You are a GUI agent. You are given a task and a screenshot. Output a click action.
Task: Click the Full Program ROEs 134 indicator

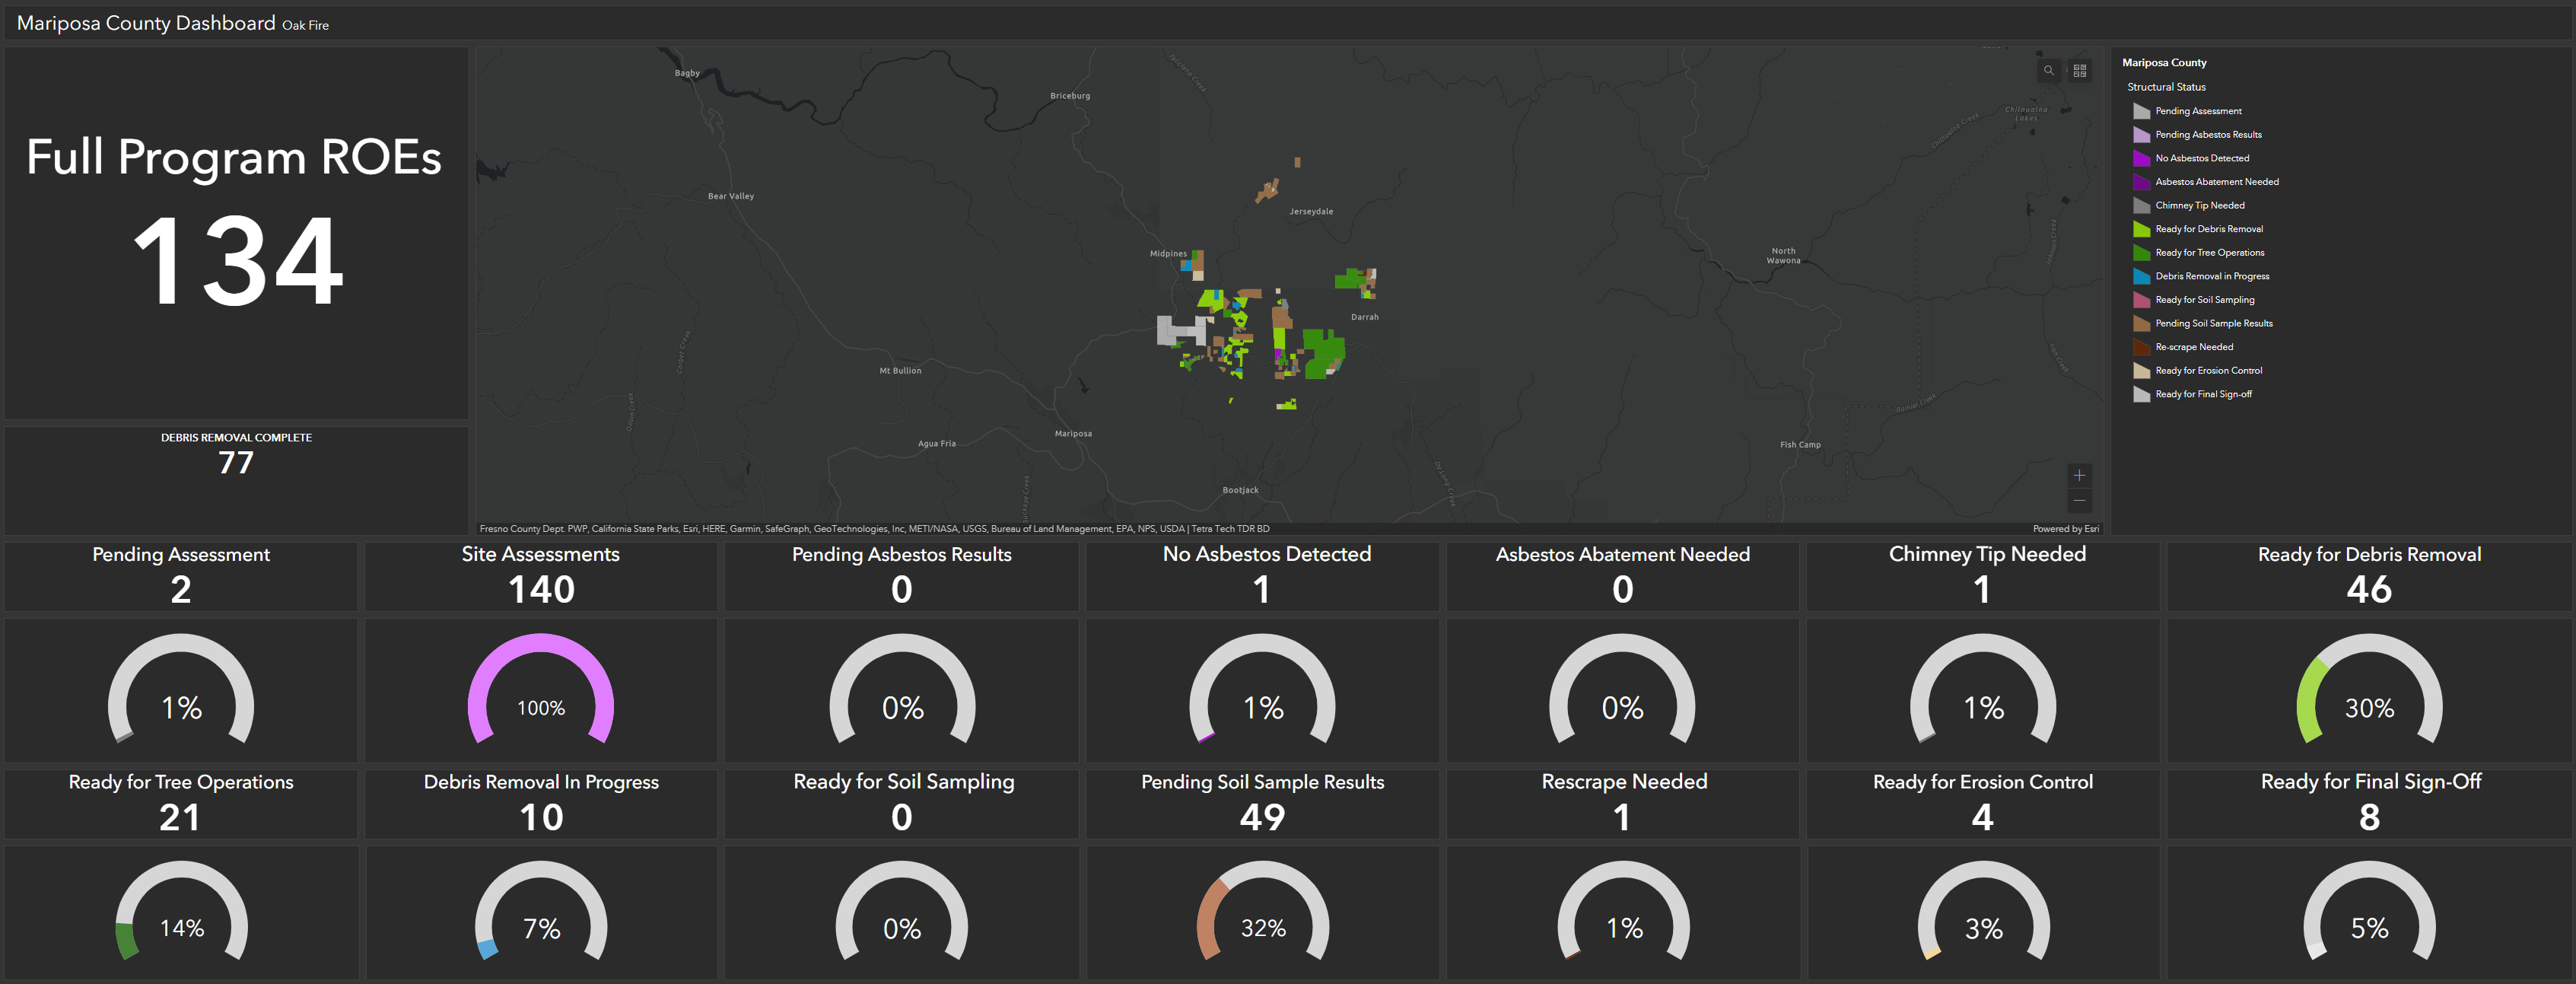[237, 260]
